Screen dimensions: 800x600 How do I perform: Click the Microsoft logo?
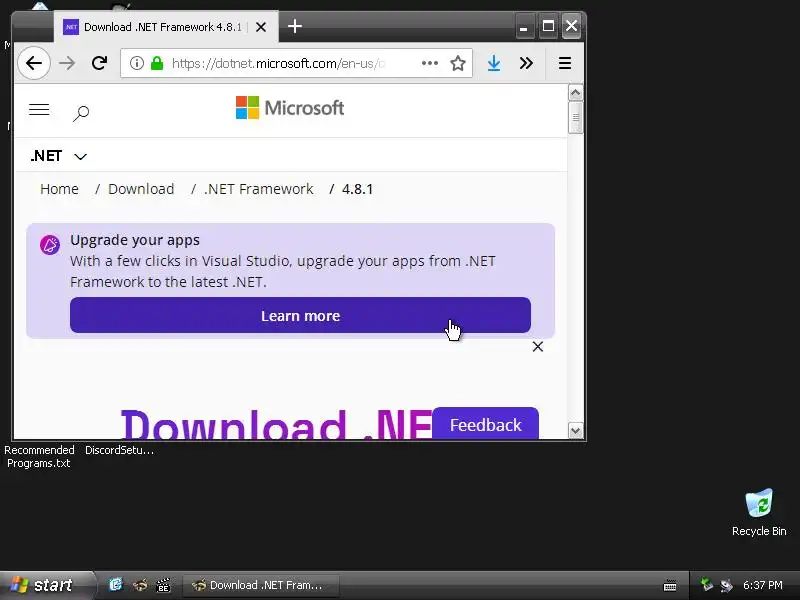pos(290,108)
